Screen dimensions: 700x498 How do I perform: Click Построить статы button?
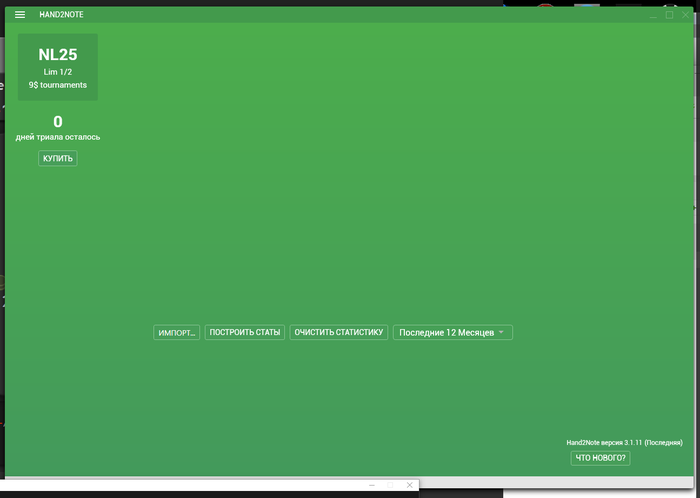(245, 332)
